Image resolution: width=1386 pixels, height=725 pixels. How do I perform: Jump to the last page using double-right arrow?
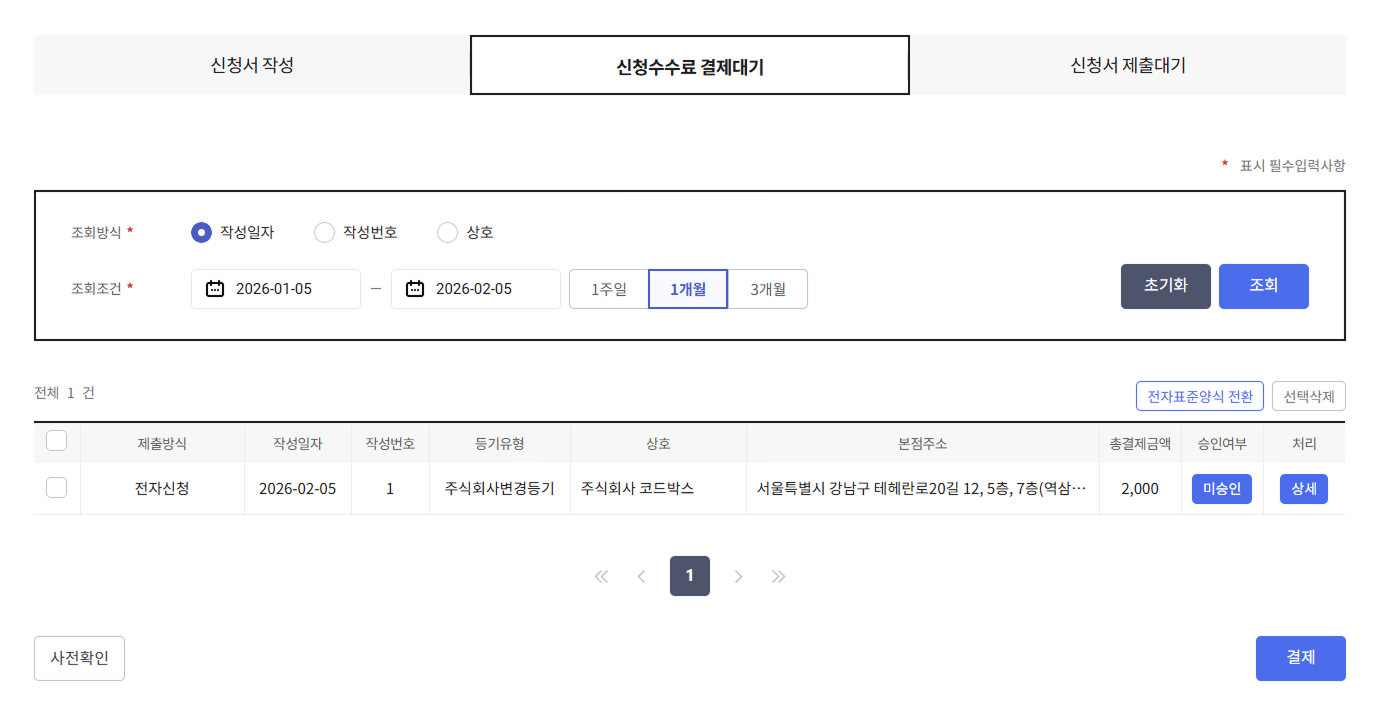778,576
